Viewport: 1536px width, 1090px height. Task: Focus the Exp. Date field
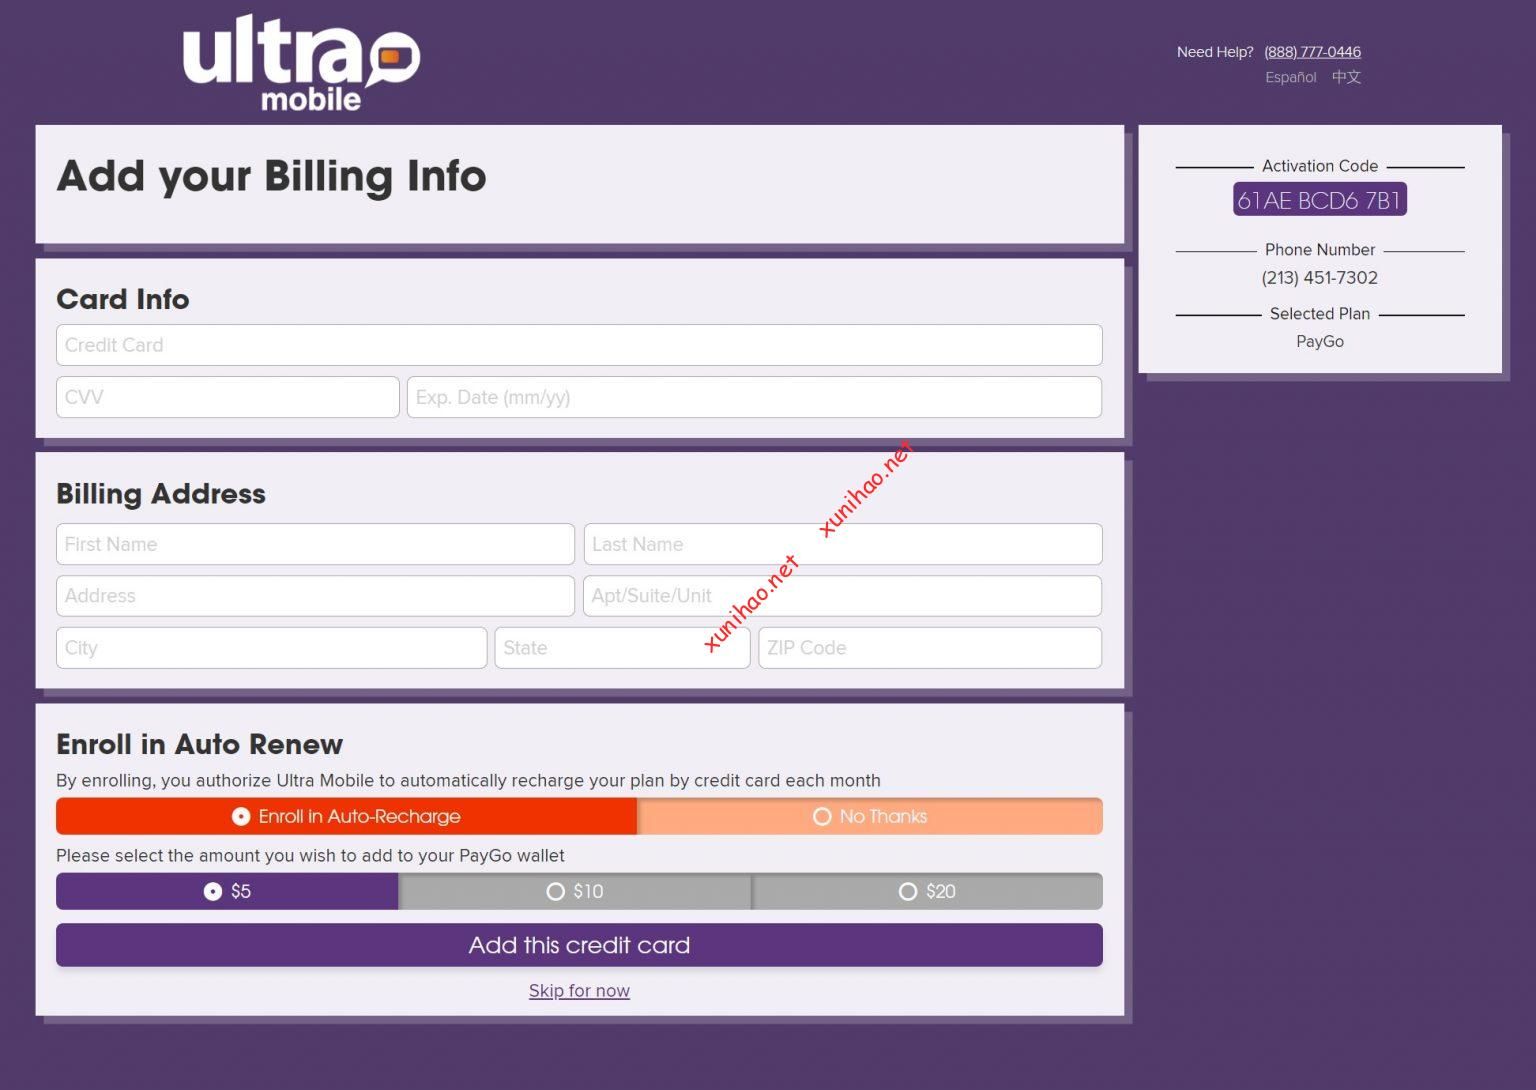(x=754, y=397)
